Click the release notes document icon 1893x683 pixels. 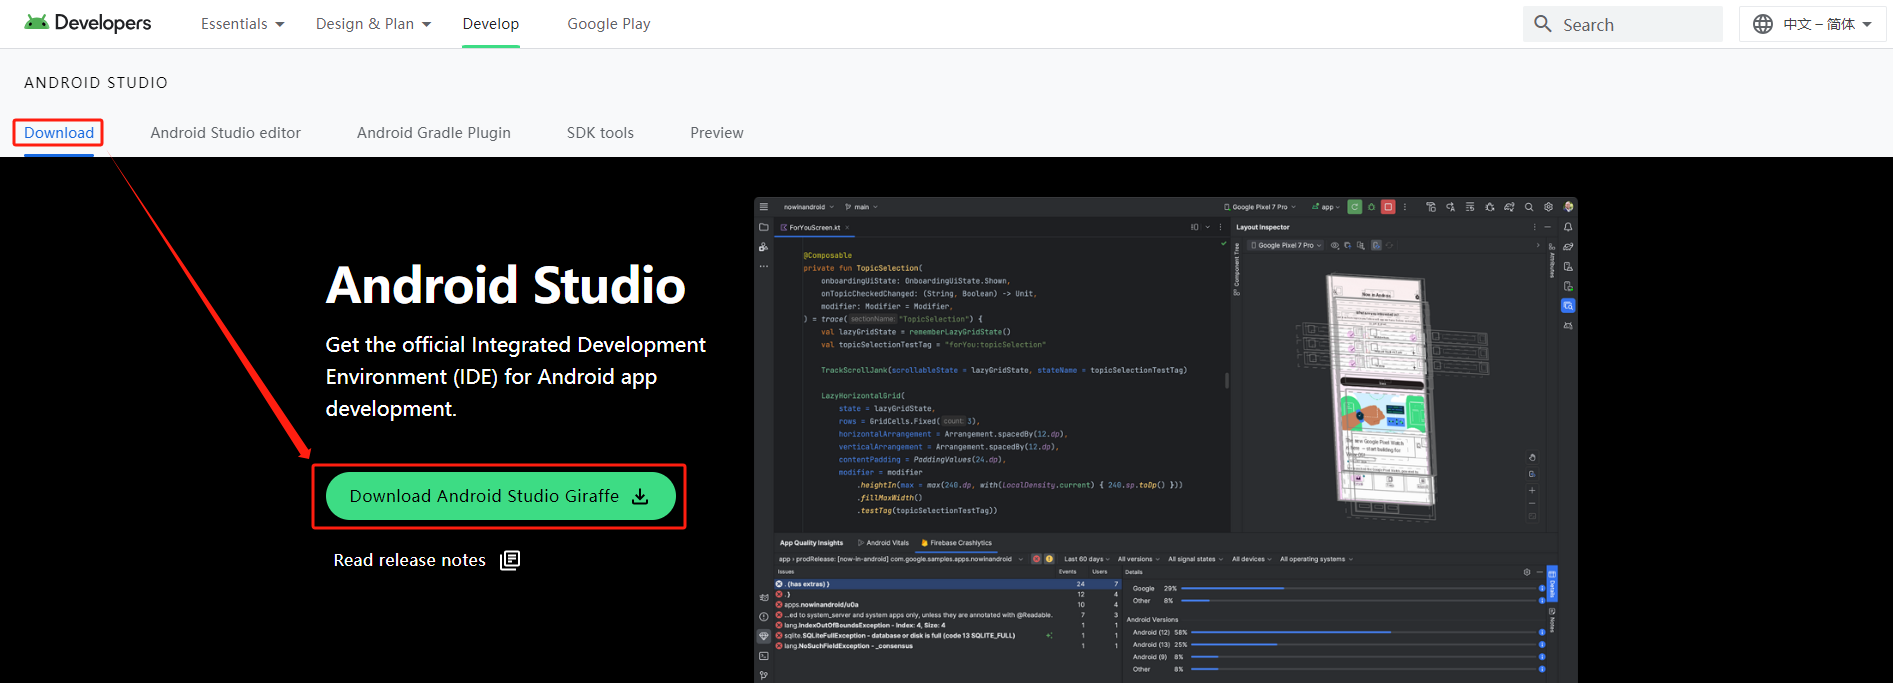coord(510,560)
